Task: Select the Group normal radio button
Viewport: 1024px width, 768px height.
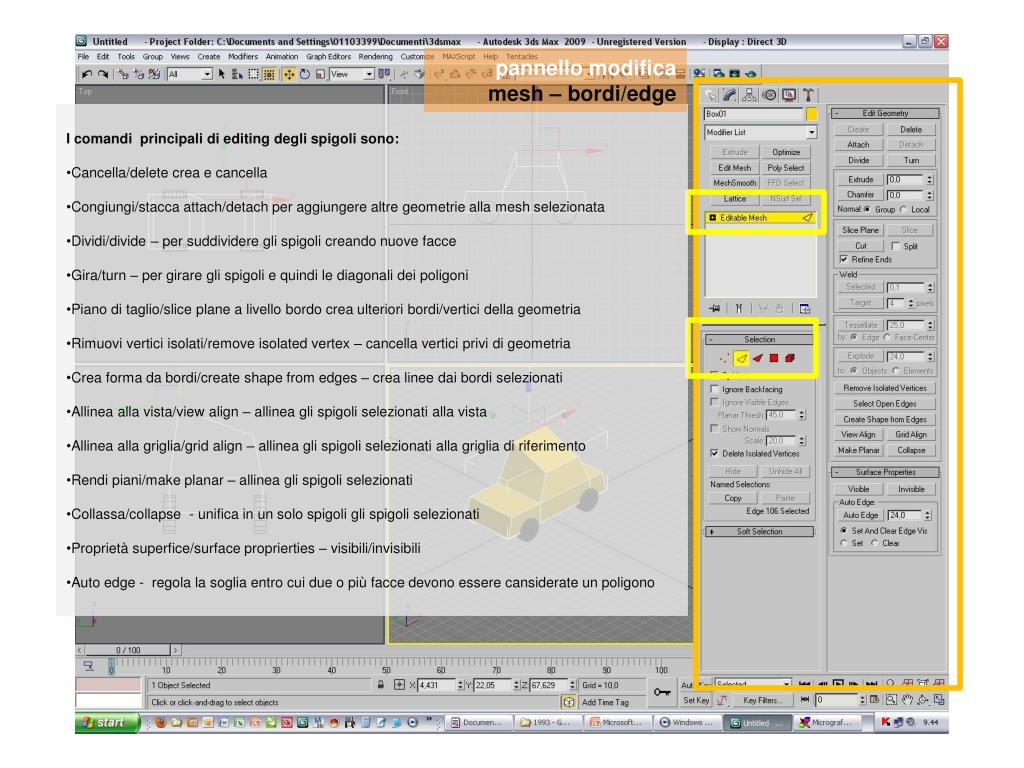Action: click(x=868, y=210)
